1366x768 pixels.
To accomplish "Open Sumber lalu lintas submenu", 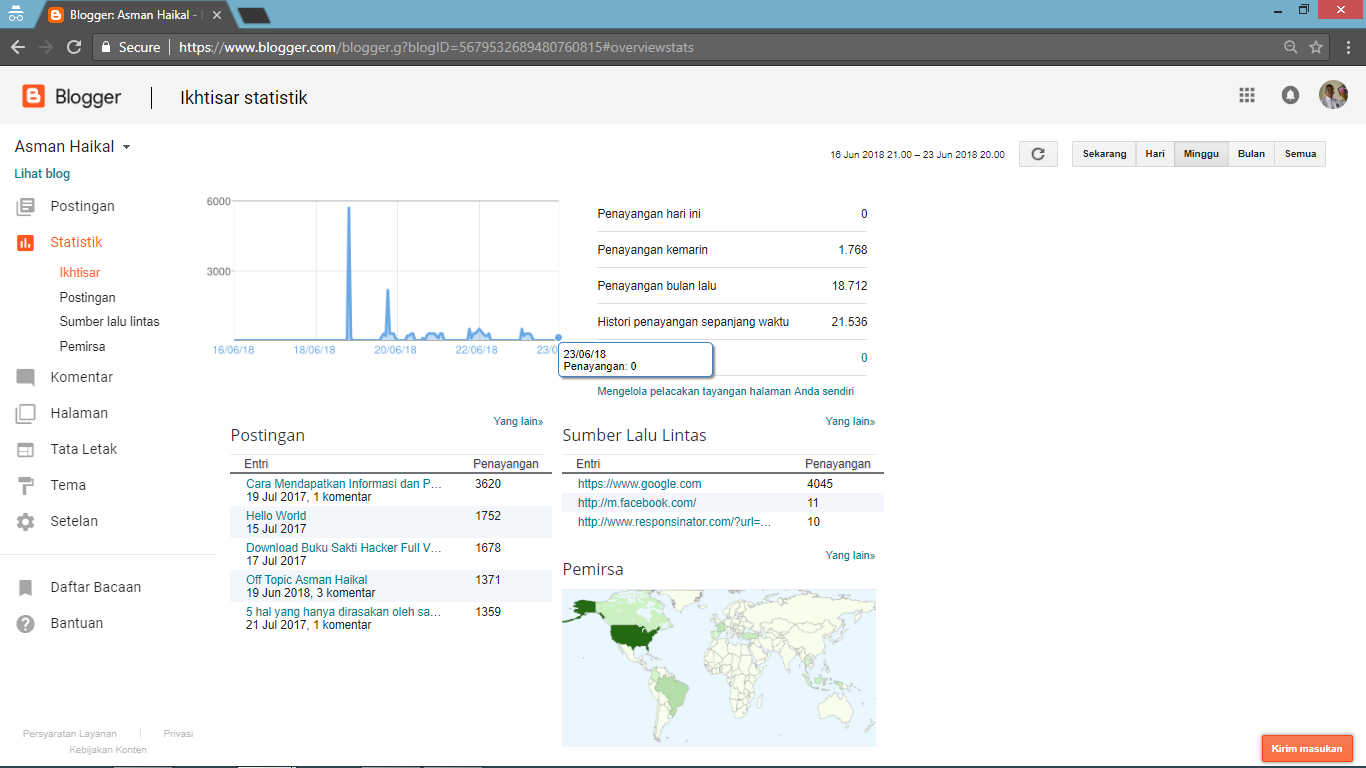I will [x=110, y=322].
